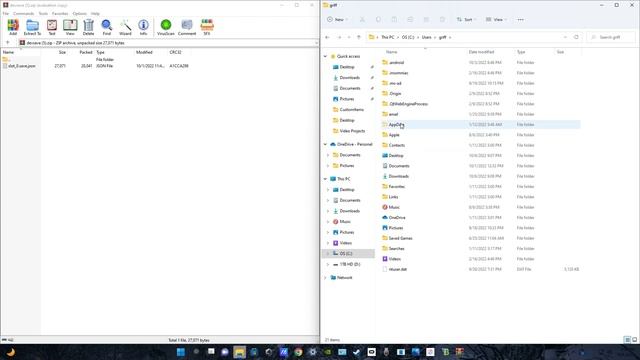Viewport: 640px width, 360px height.
Task: Click Rename icon in File Explorer toolbar
Action: (410, 20)
